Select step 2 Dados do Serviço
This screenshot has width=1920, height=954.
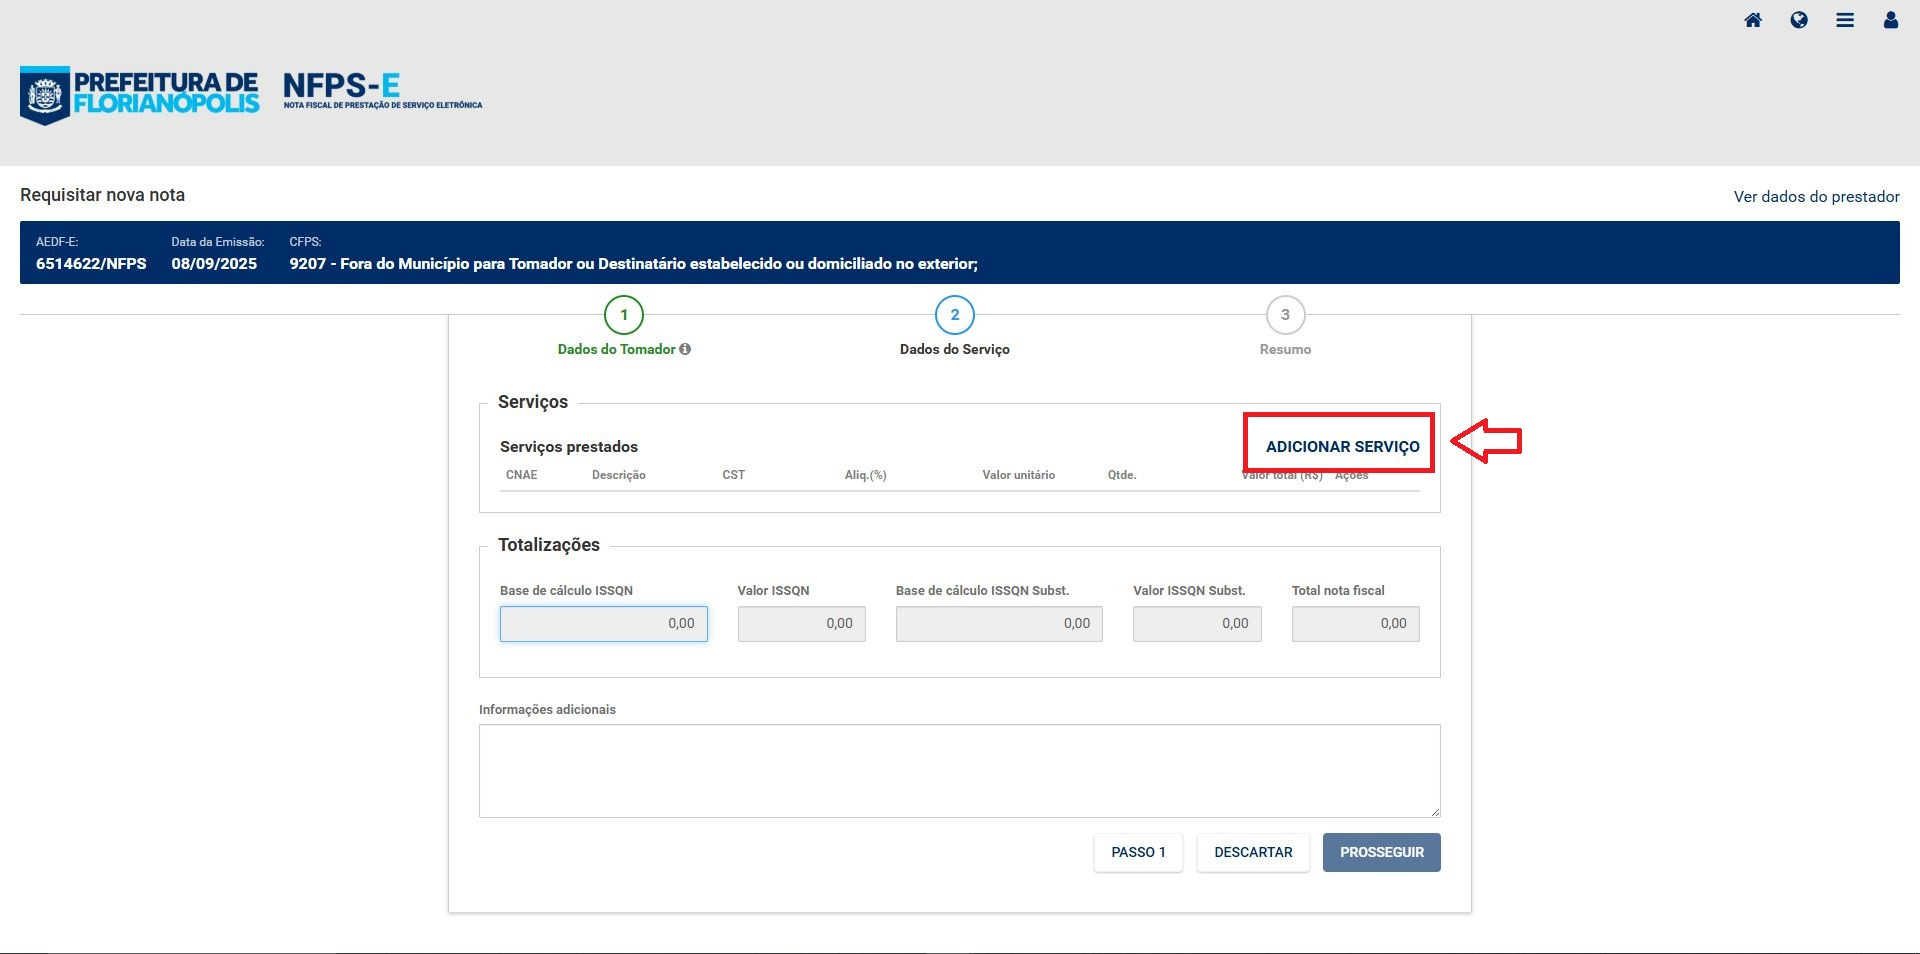(x=954, y=315)
